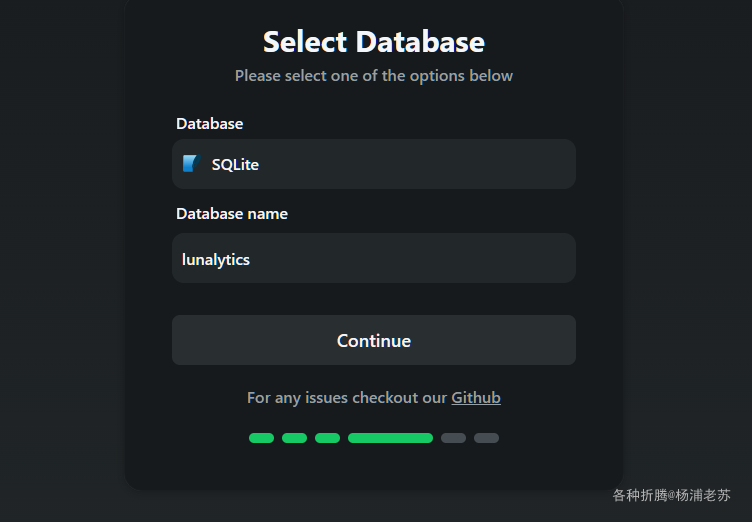Select the SQLite text in the Database field
The height and width of the screenshot is (522, 752).
tap(235, 165)
